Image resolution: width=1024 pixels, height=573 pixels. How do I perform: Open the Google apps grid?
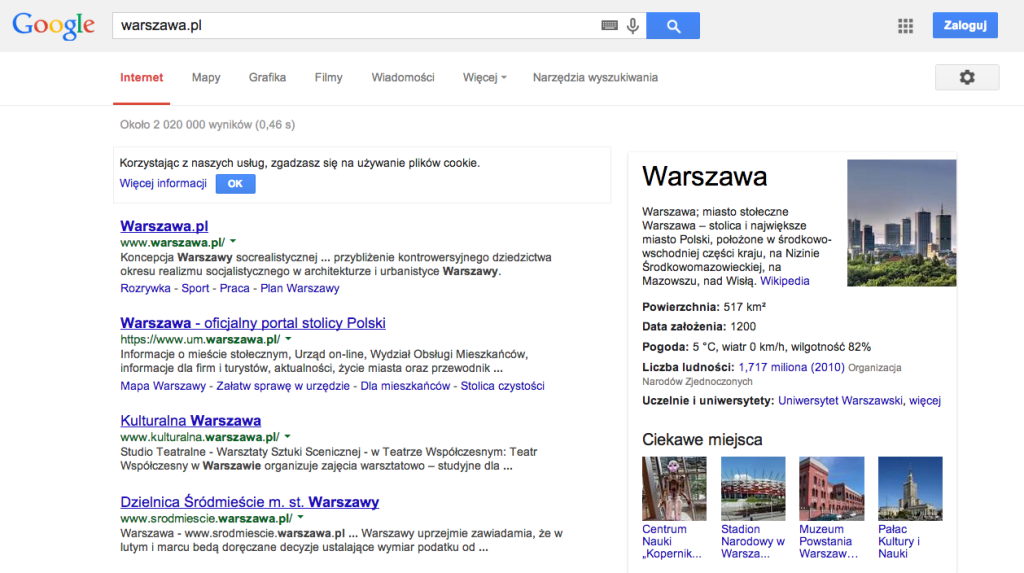pyautogui.click(x=905, y=25)
